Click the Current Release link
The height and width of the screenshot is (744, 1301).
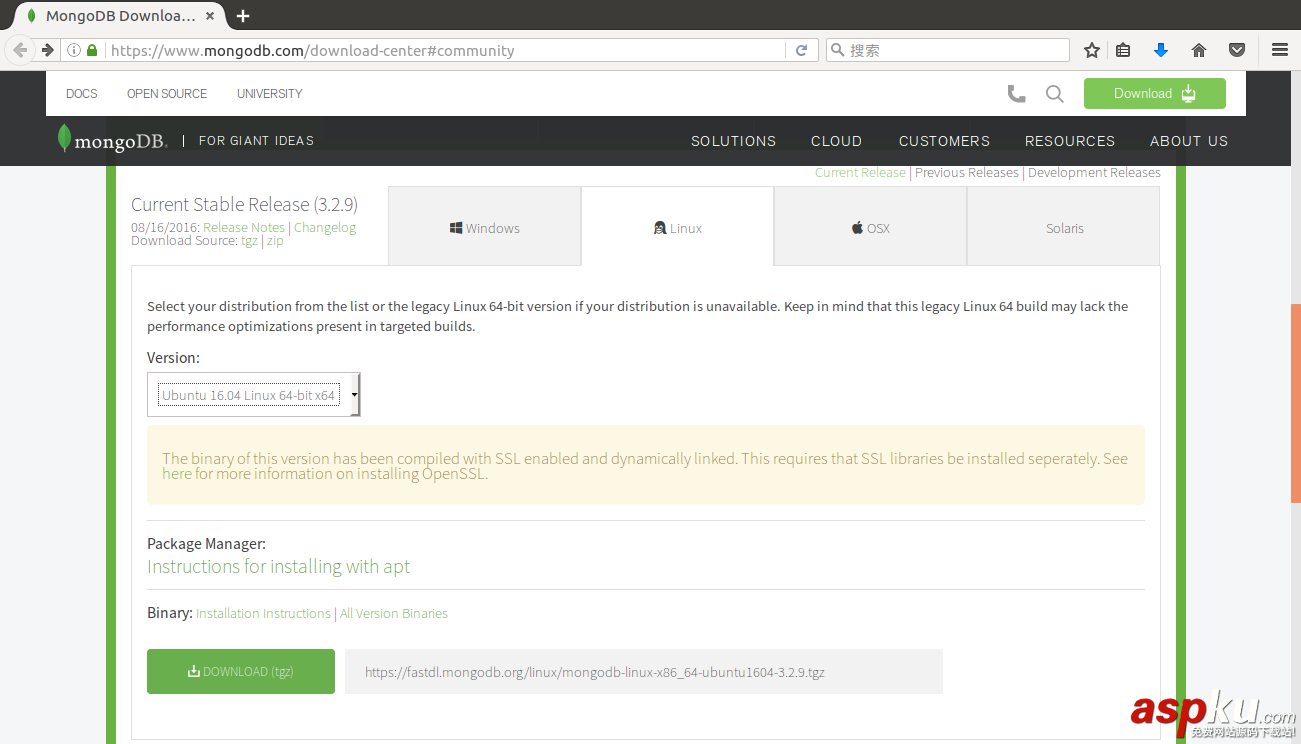pyautogui.click(x=860, y=172)
